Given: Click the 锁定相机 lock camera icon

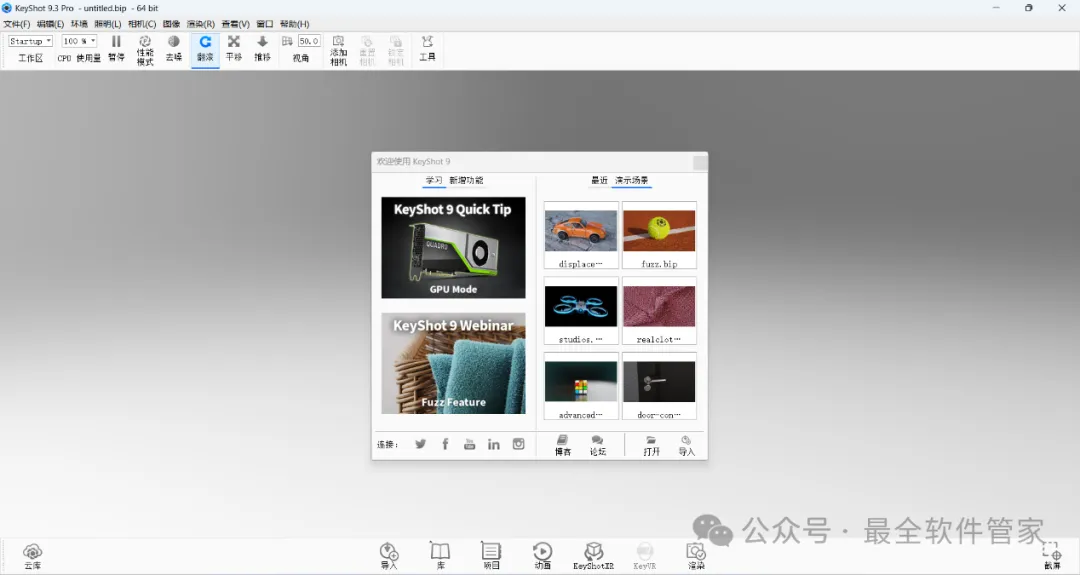Looking at the screenshot, I should [396, 50].
